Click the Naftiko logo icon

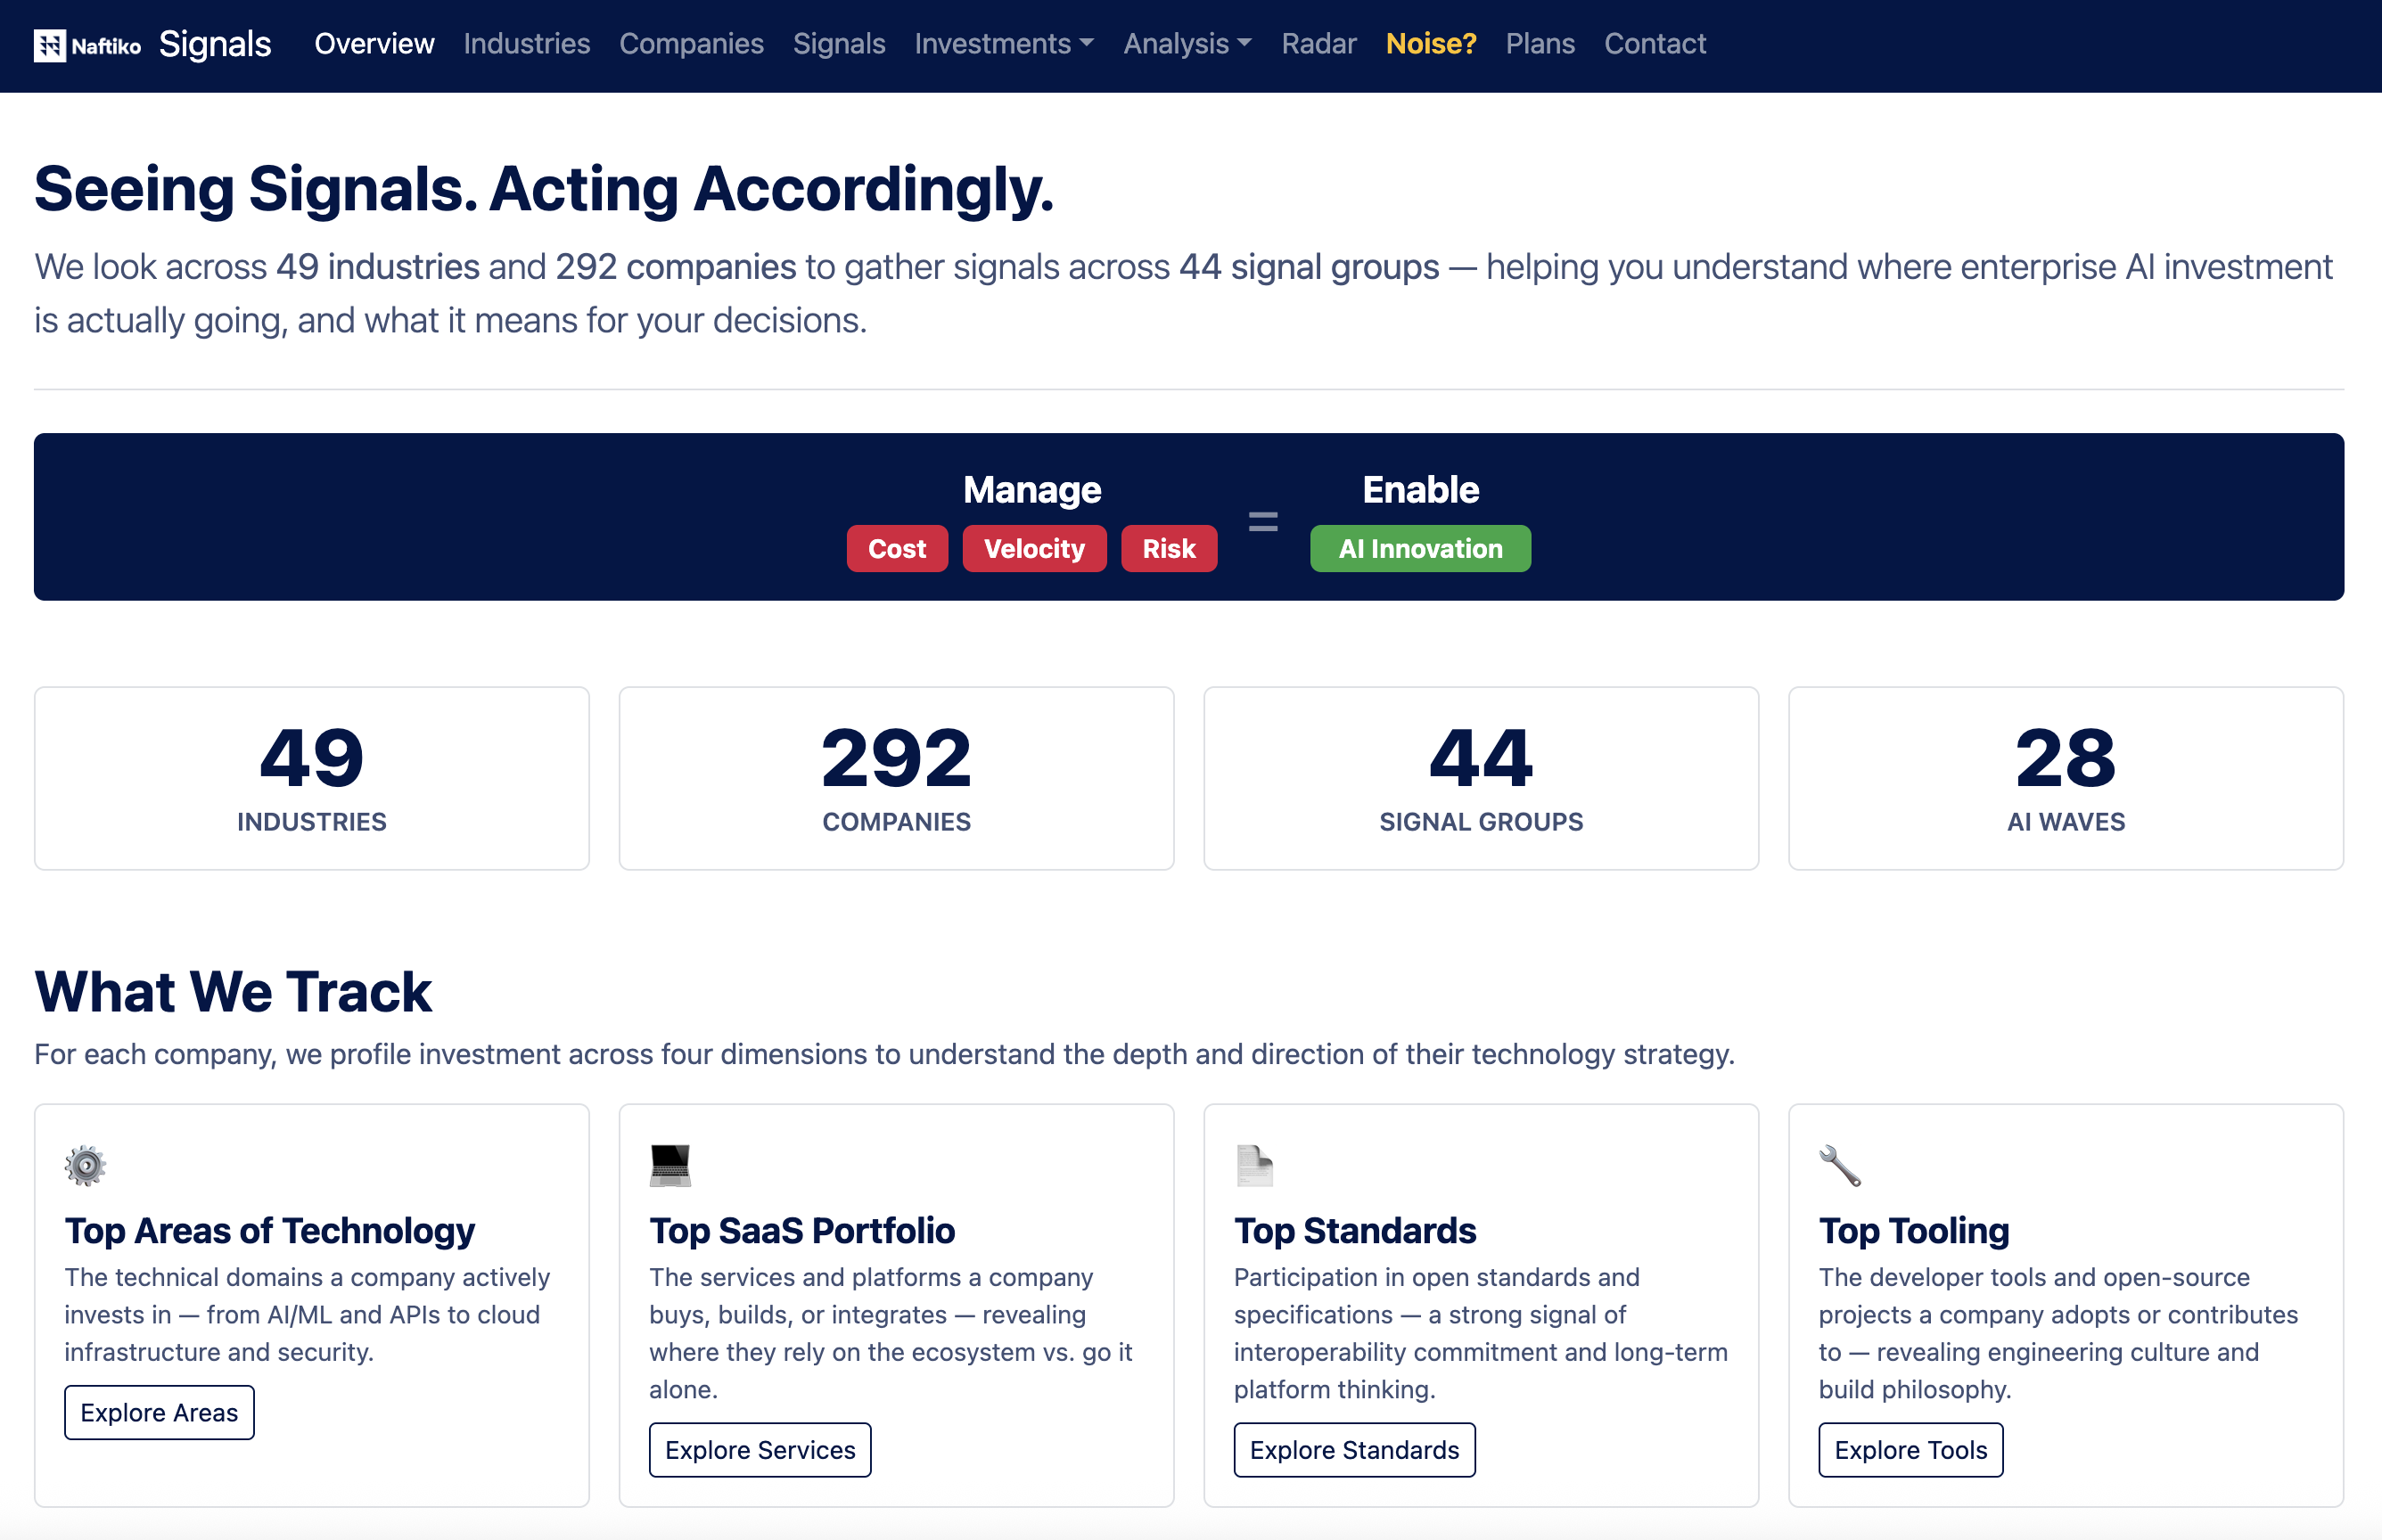pos(50,45)
